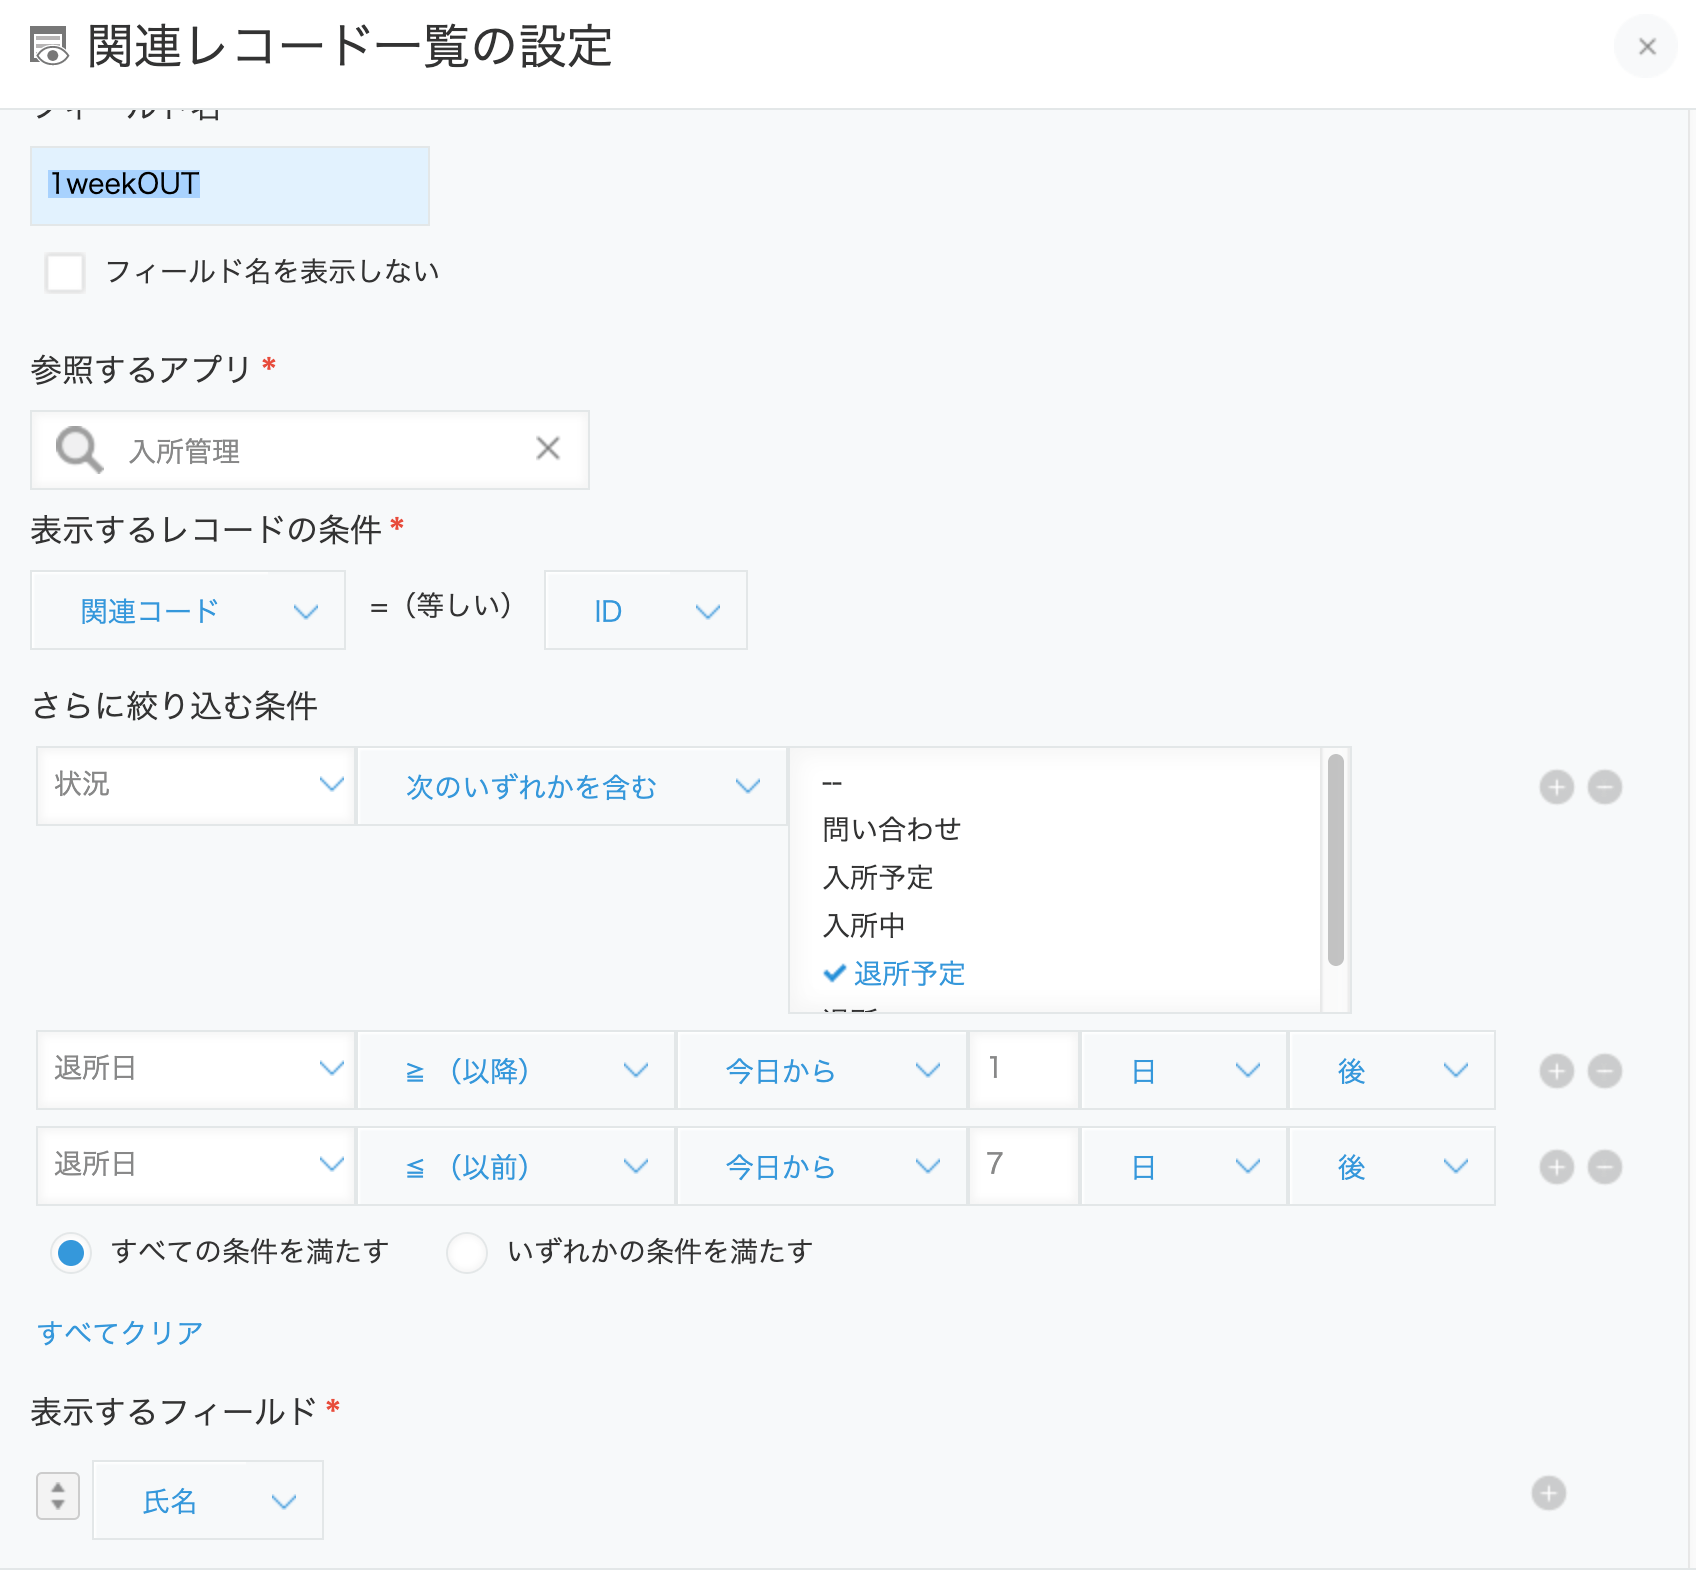This screenshot has height=1570, width=1696.
Task: Open the 氏名 display field dropdown
Action: [208, 1500]
